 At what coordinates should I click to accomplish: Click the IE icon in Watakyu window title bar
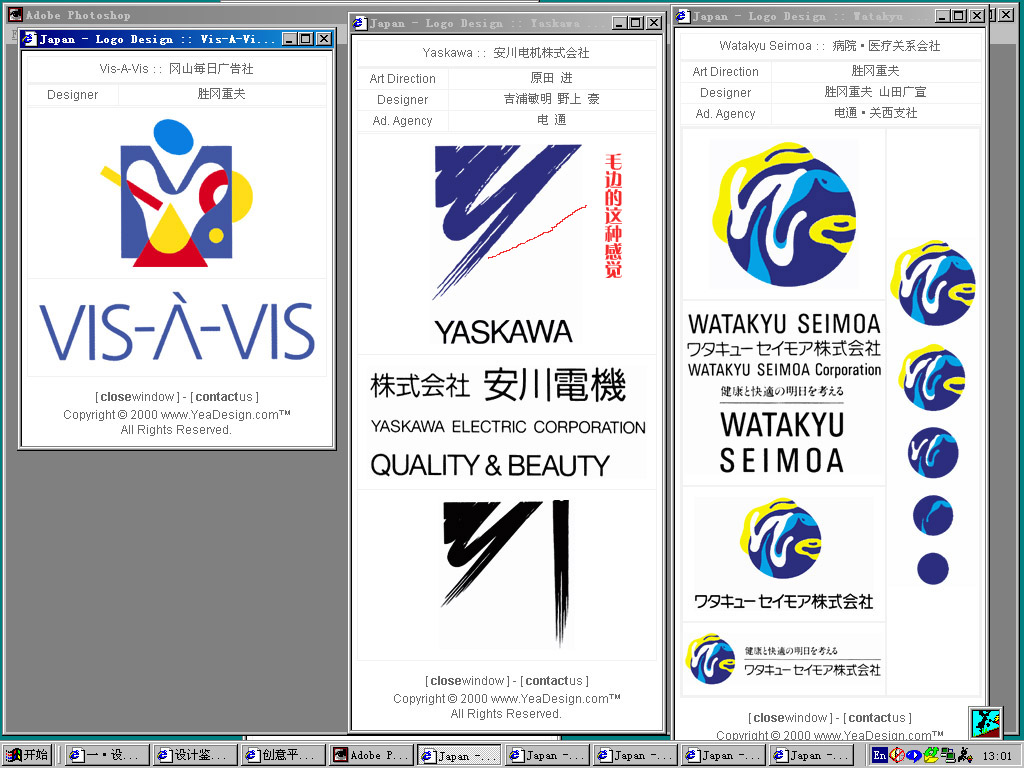[x=683, y=16]
